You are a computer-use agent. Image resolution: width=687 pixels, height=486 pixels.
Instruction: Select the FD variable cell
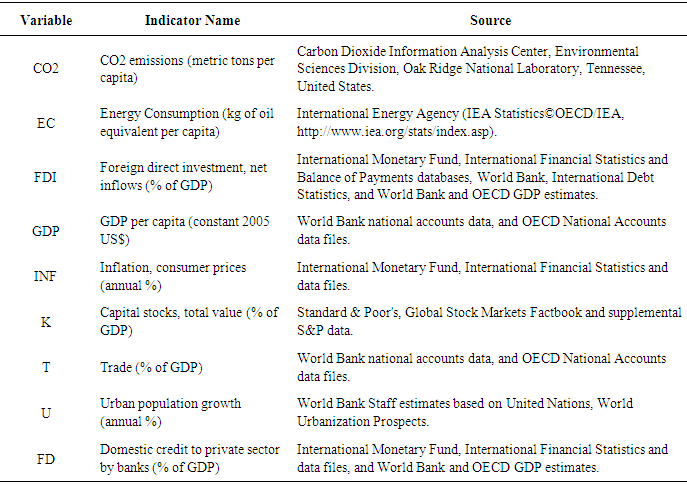pos(46,459)
